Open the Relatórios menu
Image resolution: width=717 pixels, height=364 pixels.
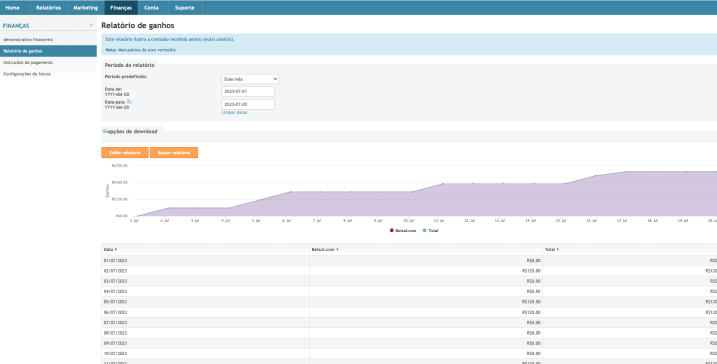[48, 8]
